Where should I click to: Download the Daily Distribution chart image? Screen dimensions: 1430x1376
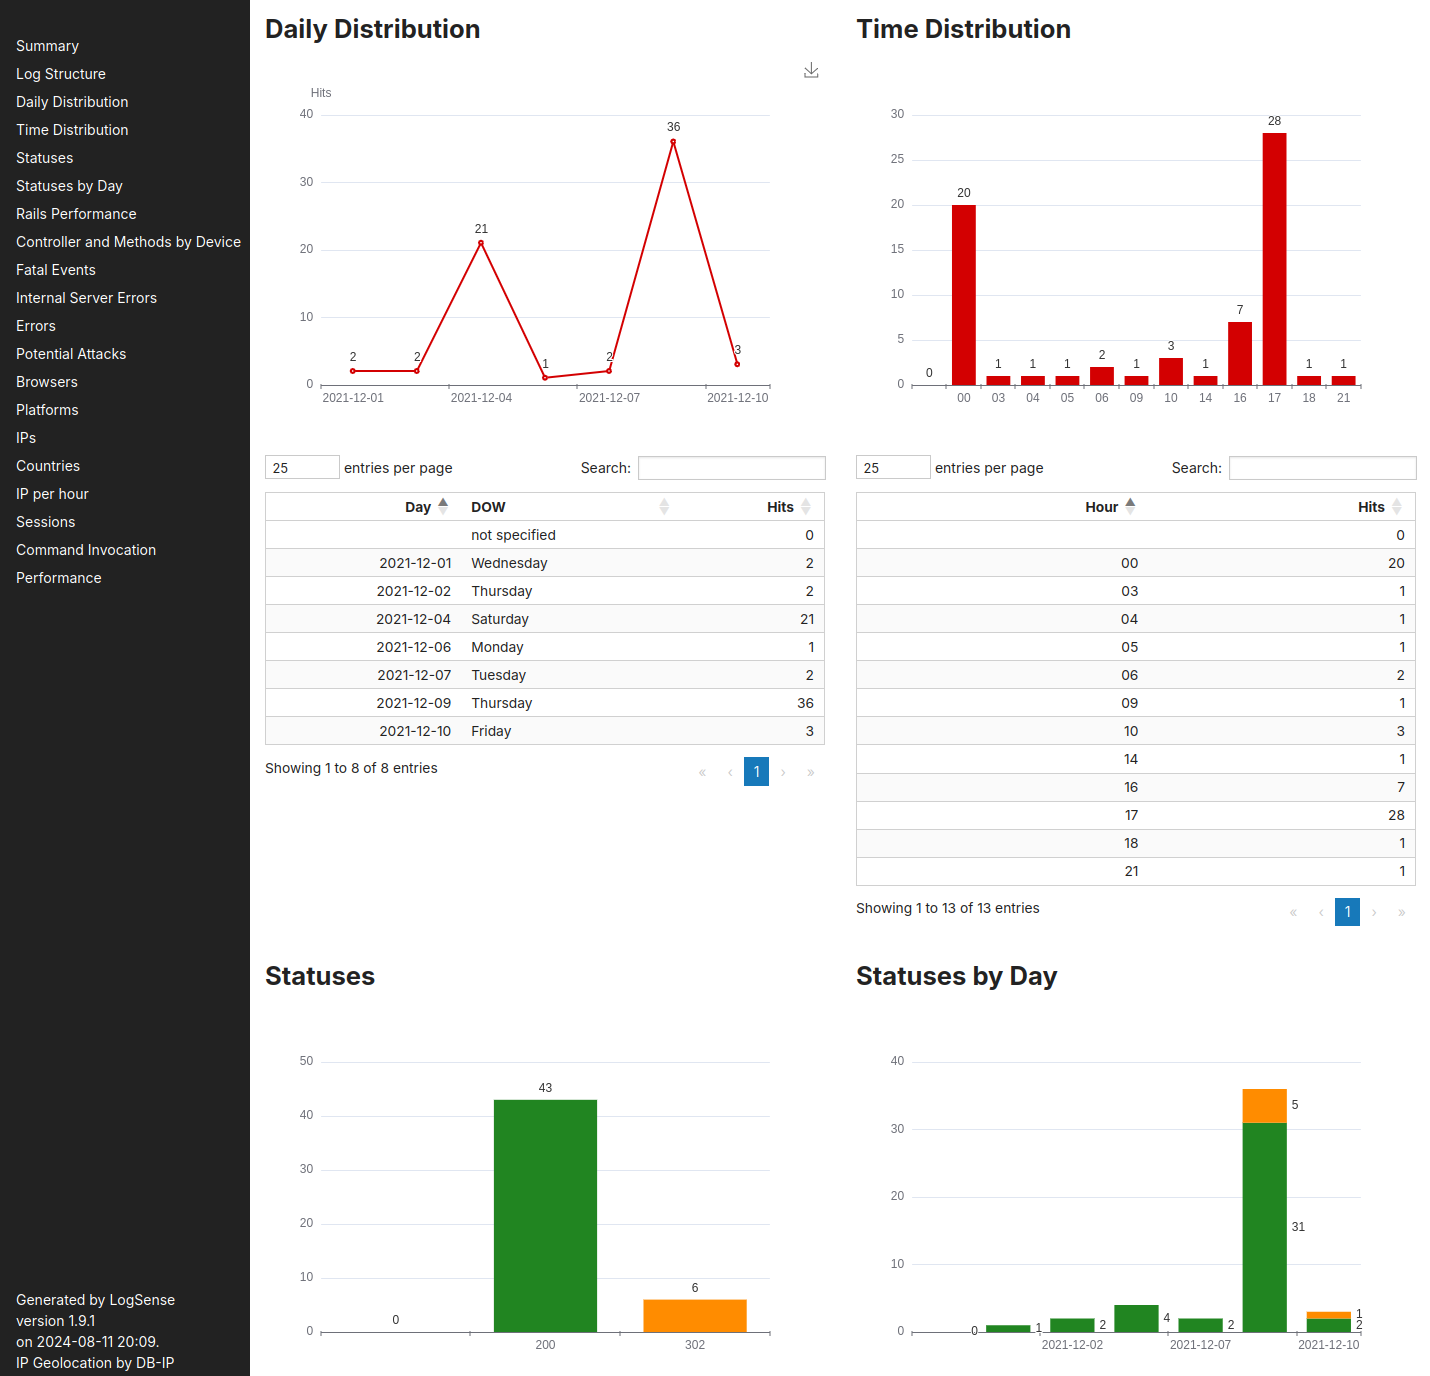[x=811, y=70]
